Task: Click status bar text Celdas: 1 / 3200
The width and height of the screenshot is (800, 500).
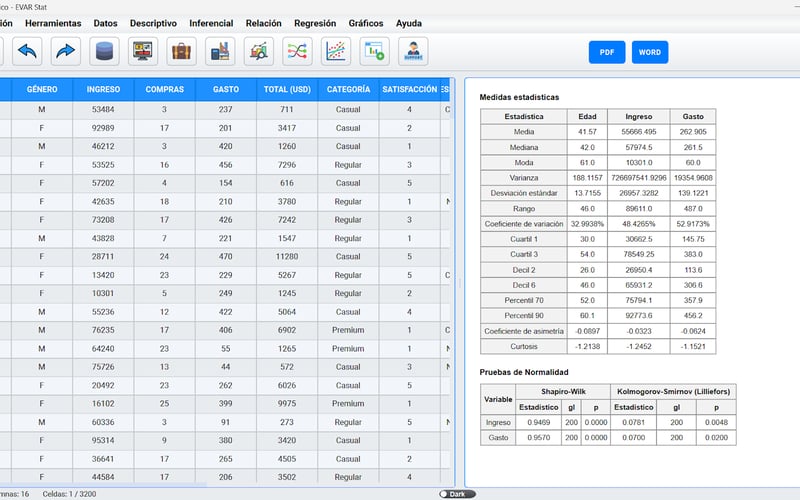Action: coord(69,494)
